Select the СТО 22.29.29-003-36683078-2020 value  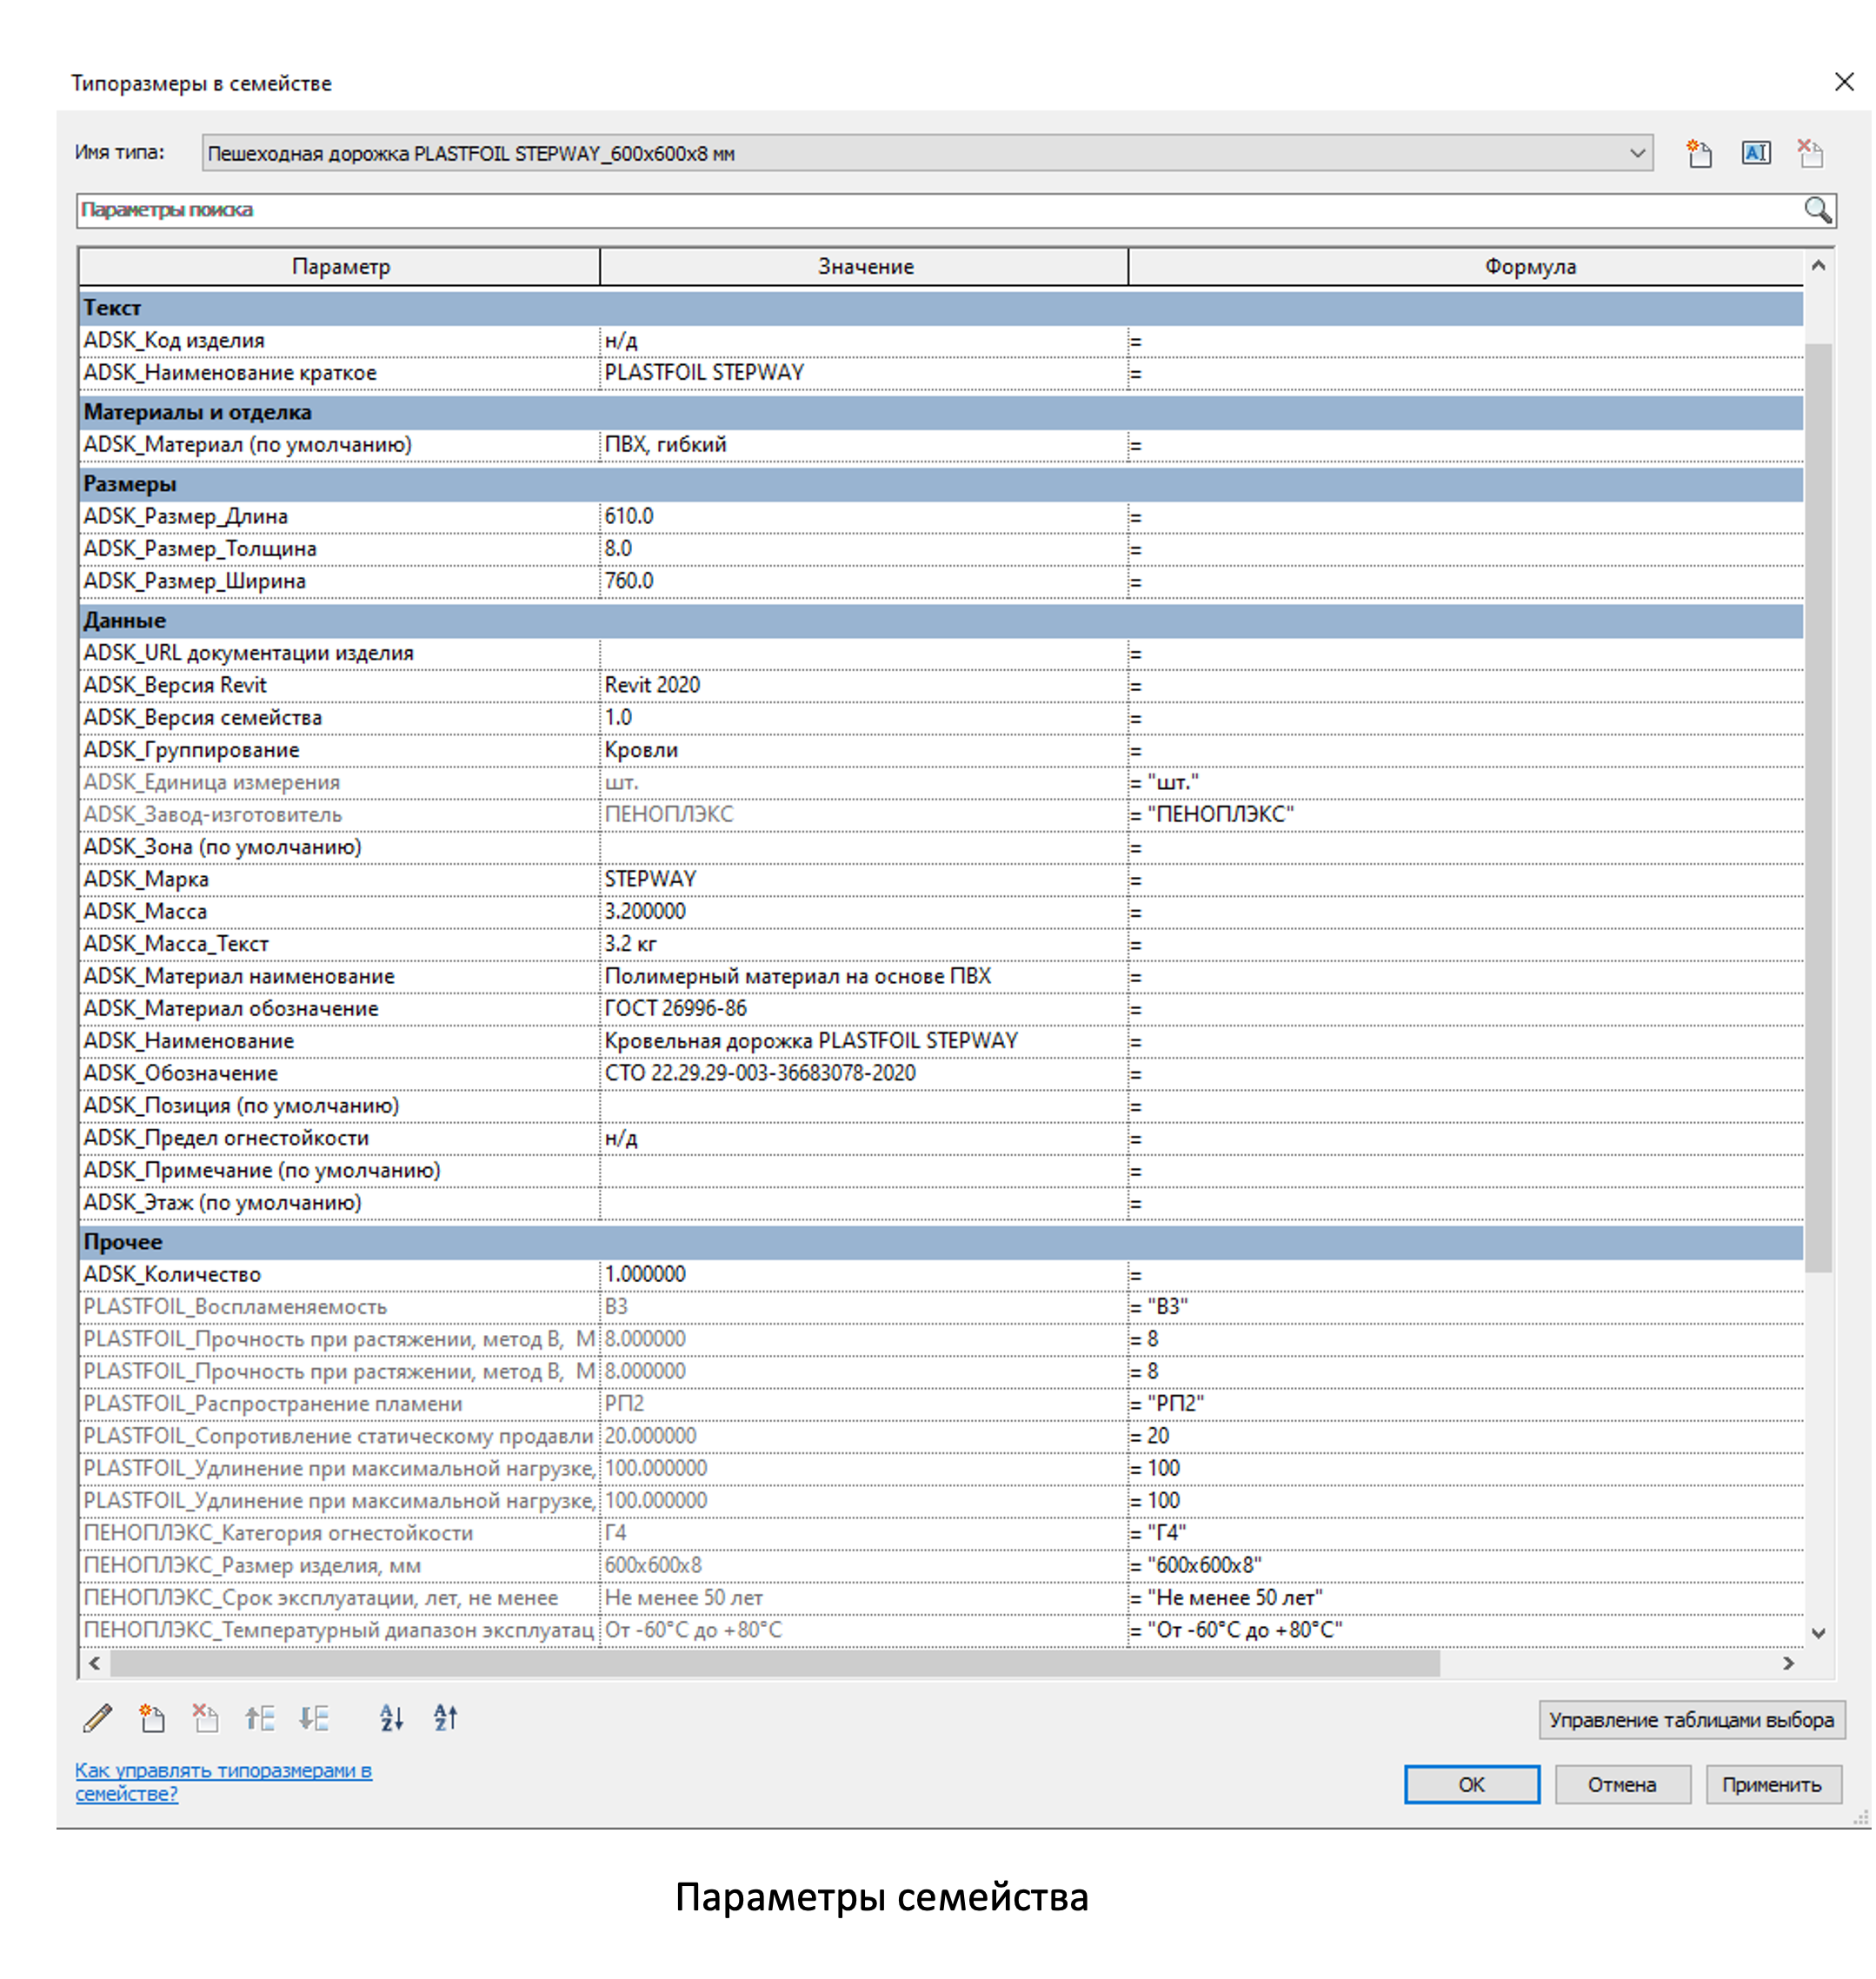(x=864, y=1073)
